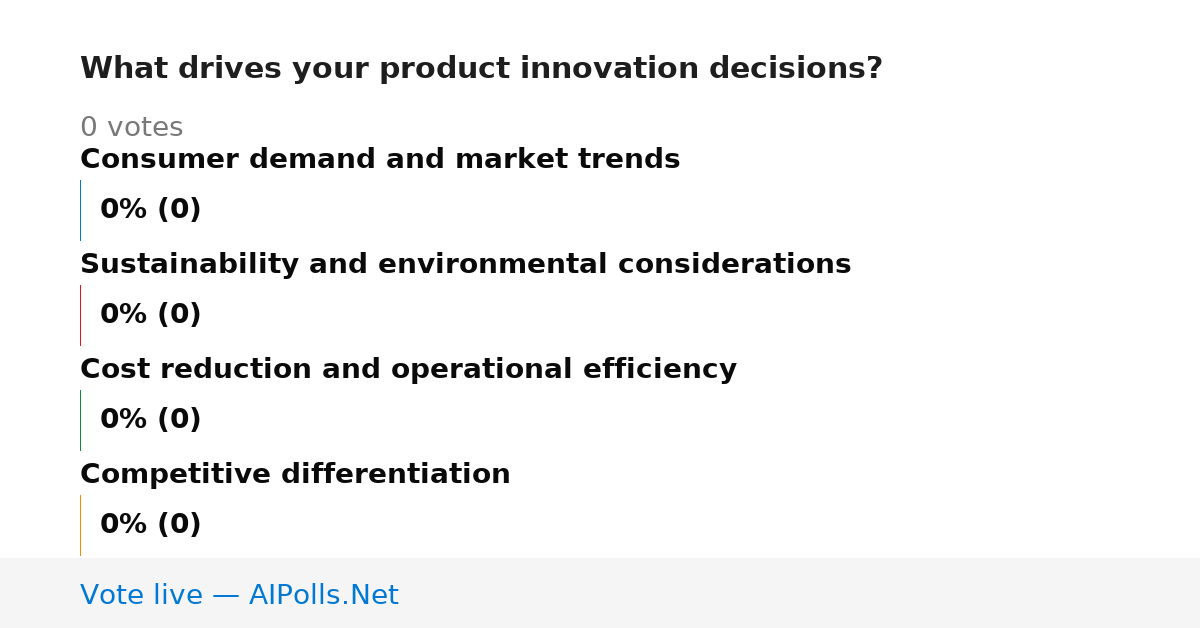
Task: Select Sustainability and environmental considerations option
Action: tap(465, 264)
